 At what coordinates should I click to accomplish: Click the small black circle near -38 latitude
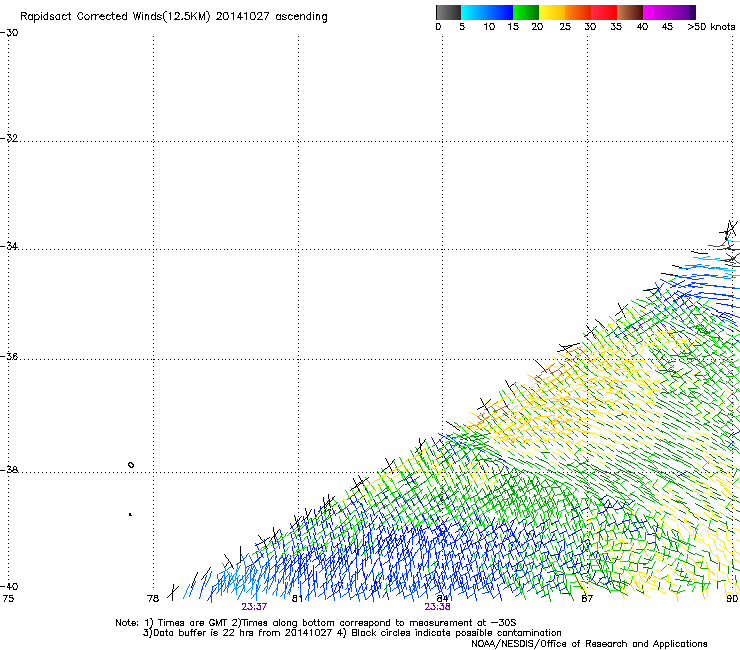pyautogui.click(x=131, y=465)
